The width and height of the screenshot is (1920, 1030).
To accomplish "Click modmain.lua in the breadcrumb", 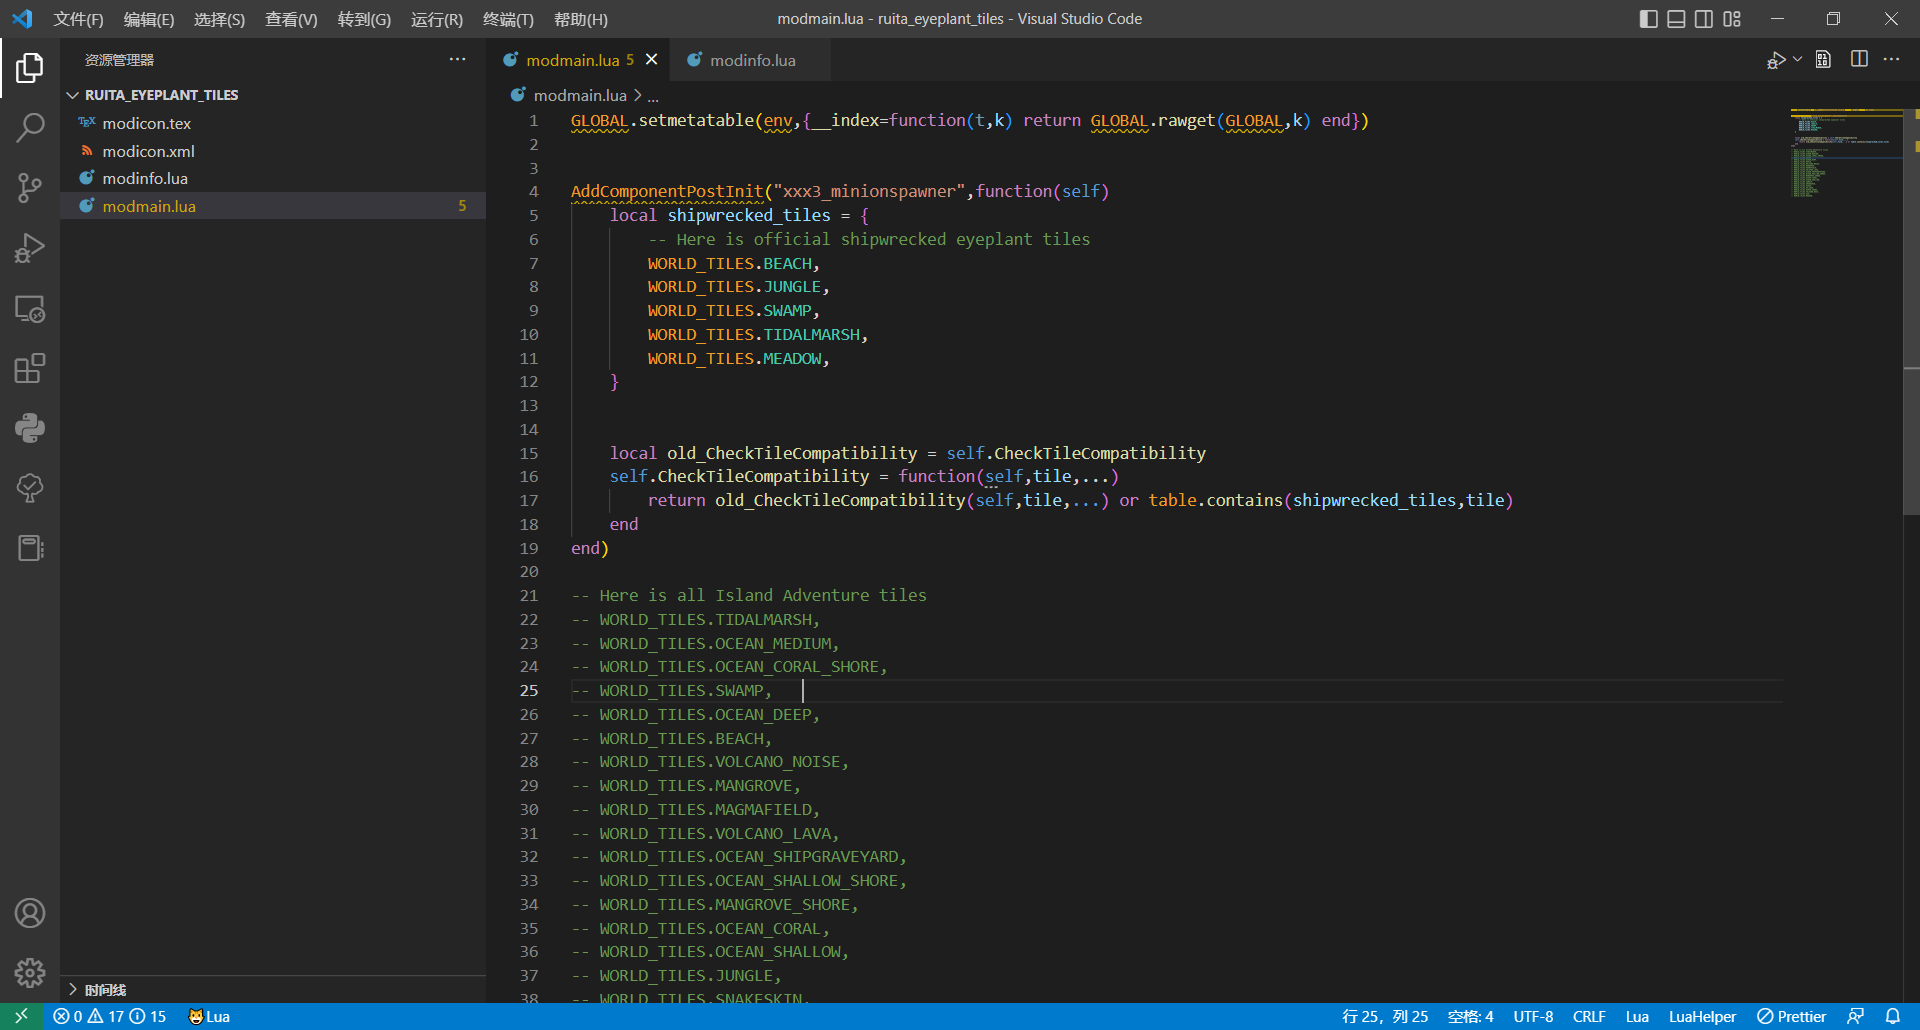I will tap(580, 95).
